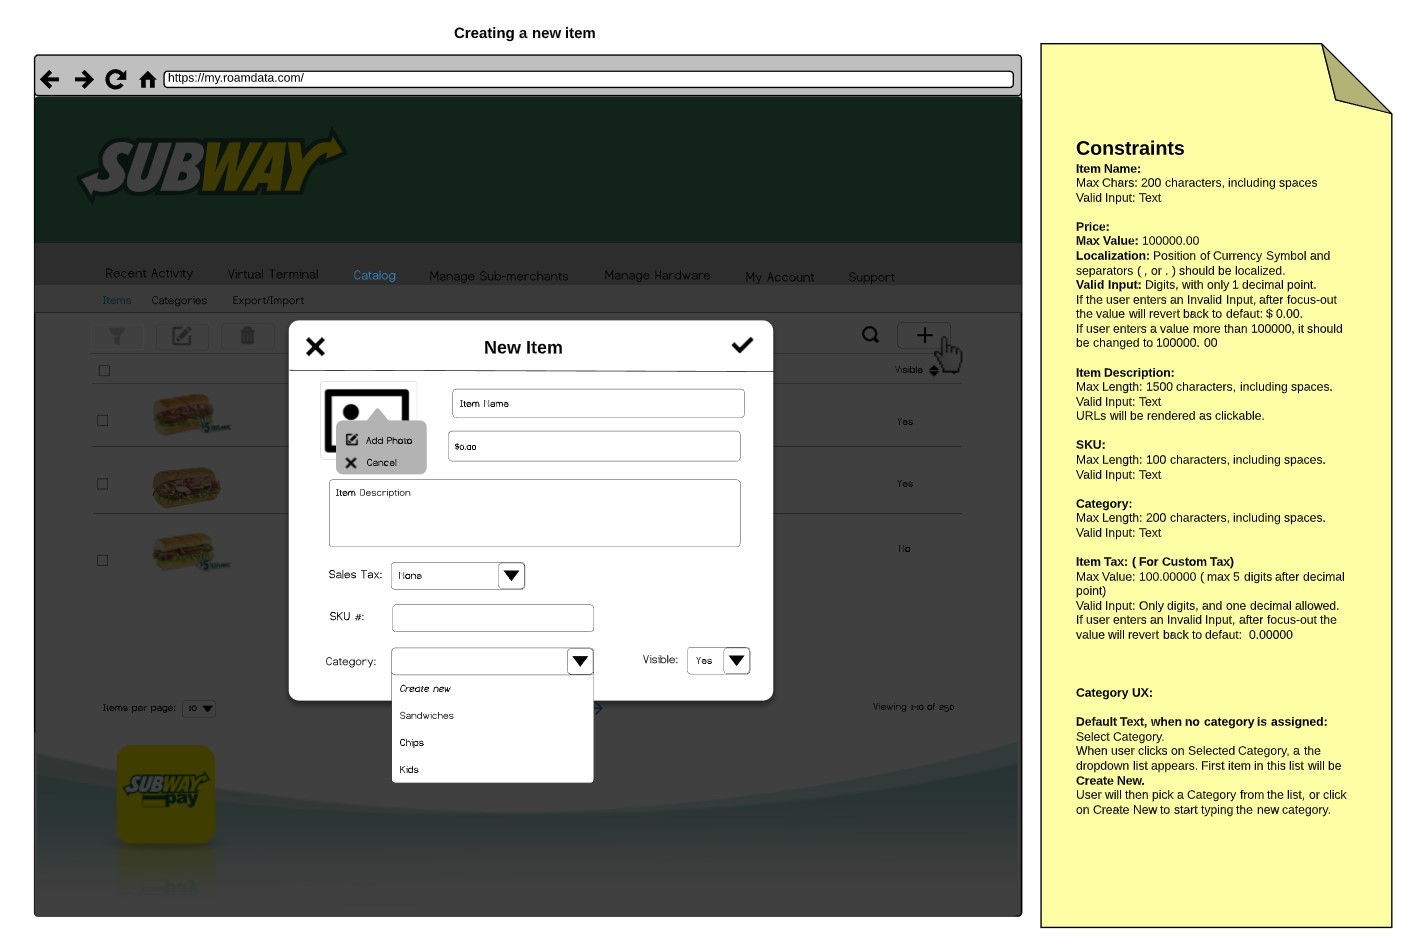Open the Support tab
Screen dimensions: 1413x944
(872, 277)
